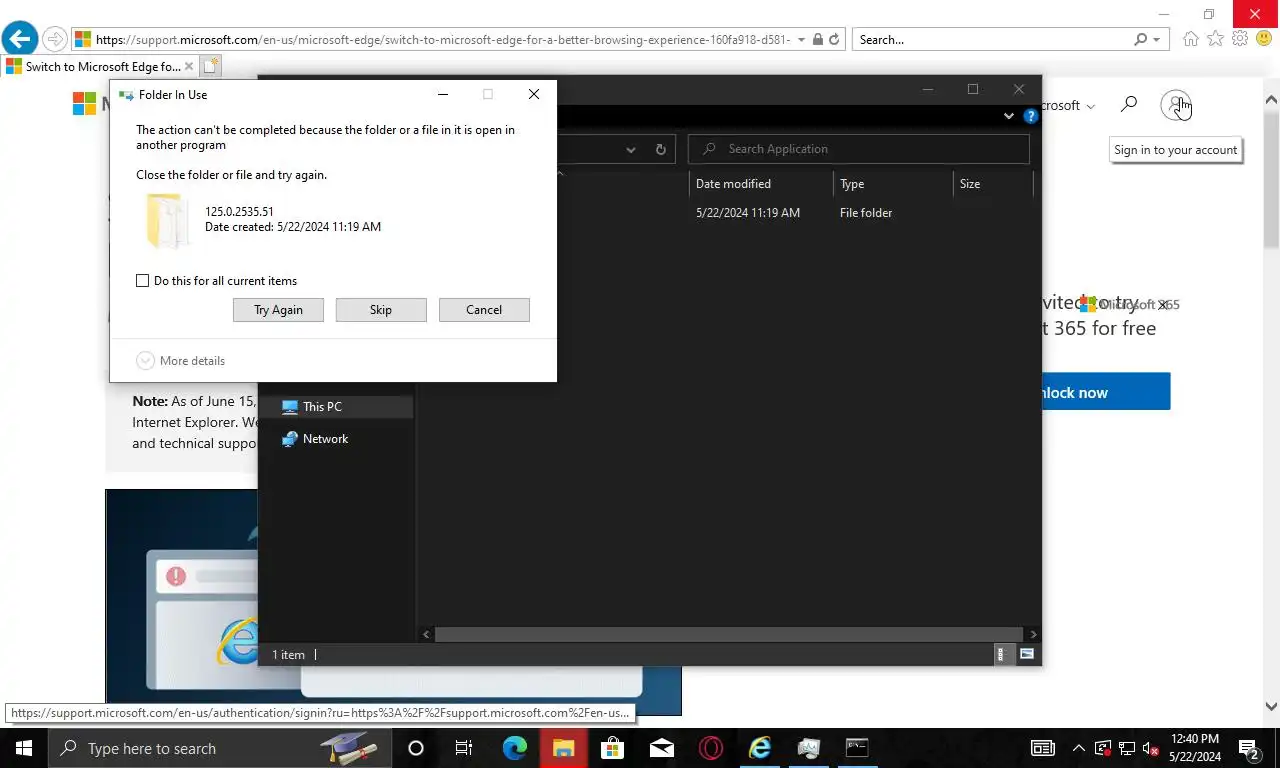Click the IE page vertical scrollbar thumb

[1271, 178]
